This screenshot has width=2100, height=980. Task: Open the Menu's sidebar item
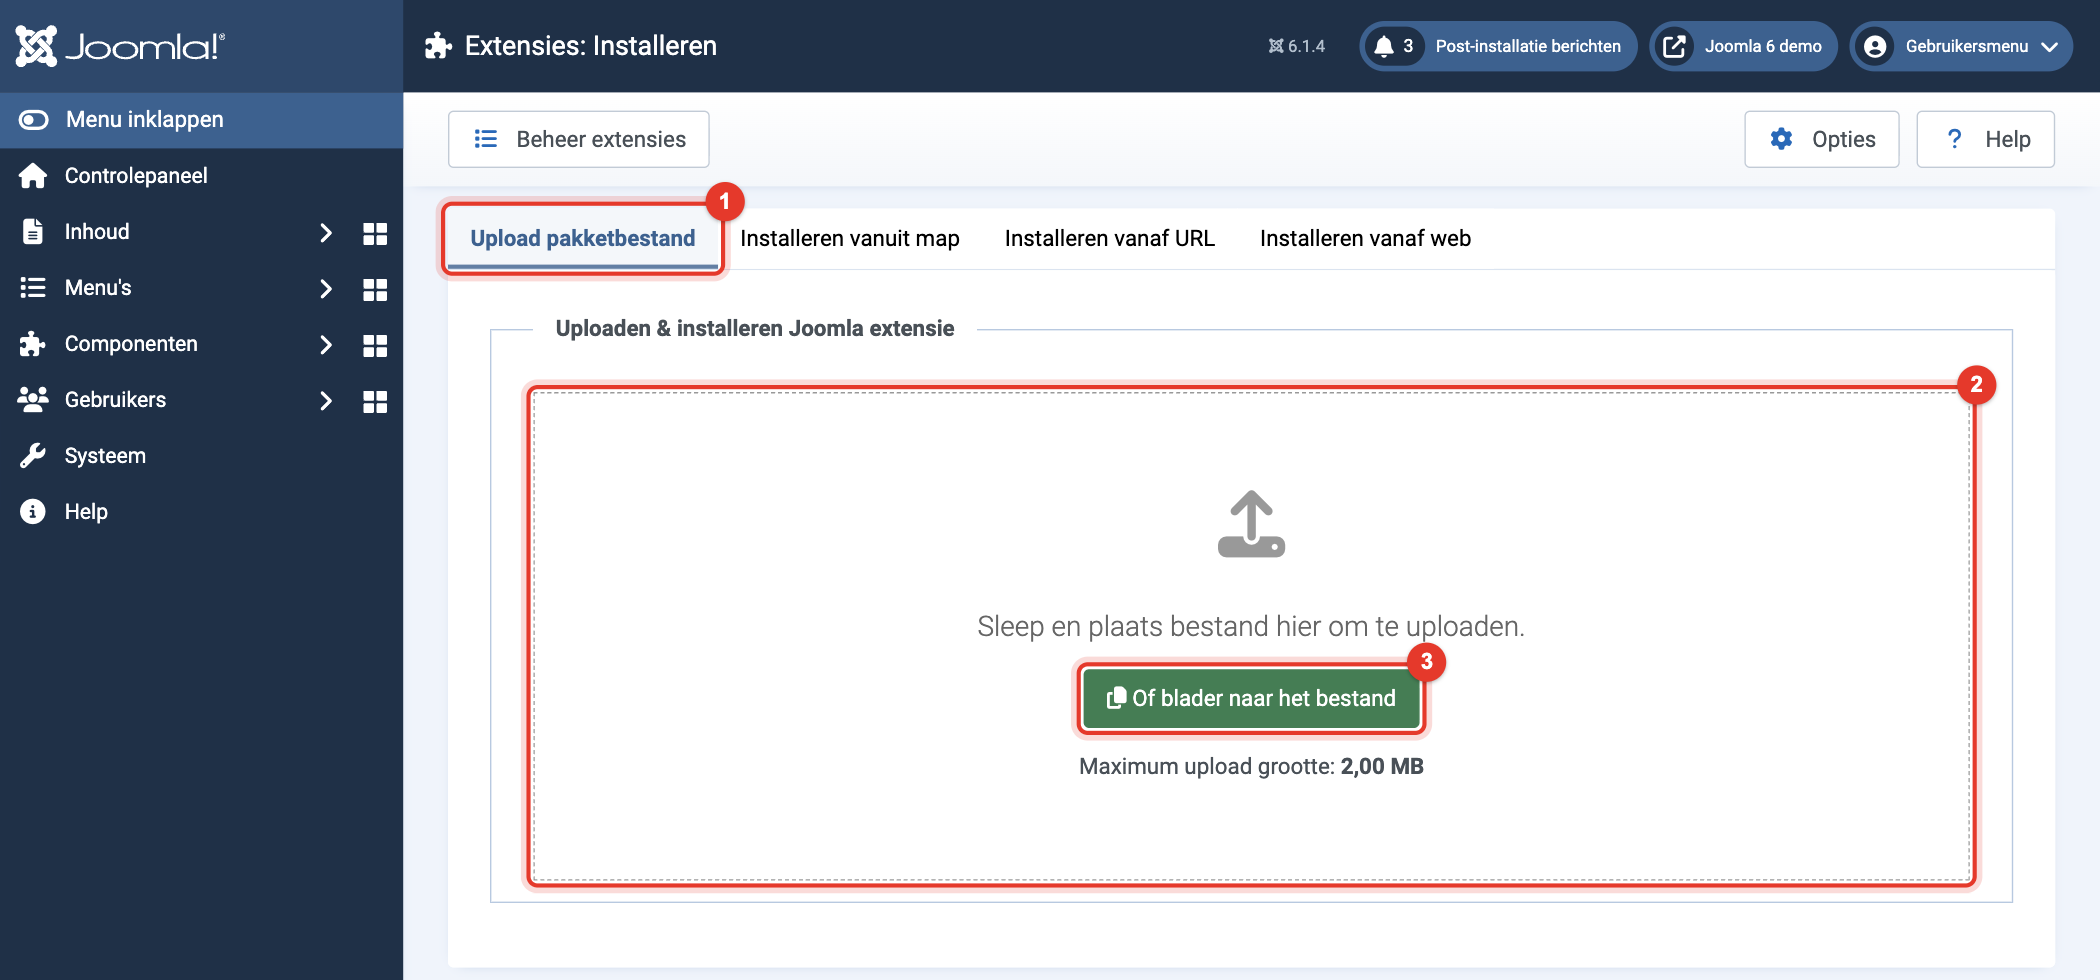point(98,288)
